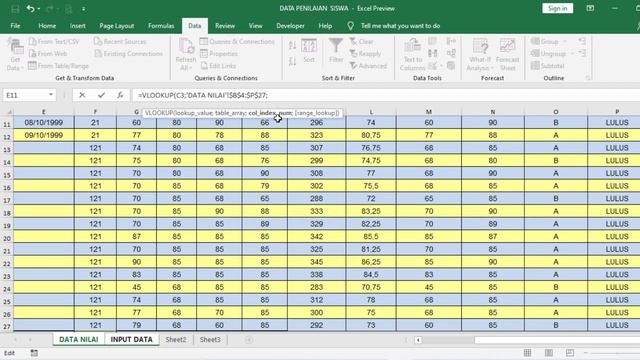Click the Subtotal button

click(548, 66)
